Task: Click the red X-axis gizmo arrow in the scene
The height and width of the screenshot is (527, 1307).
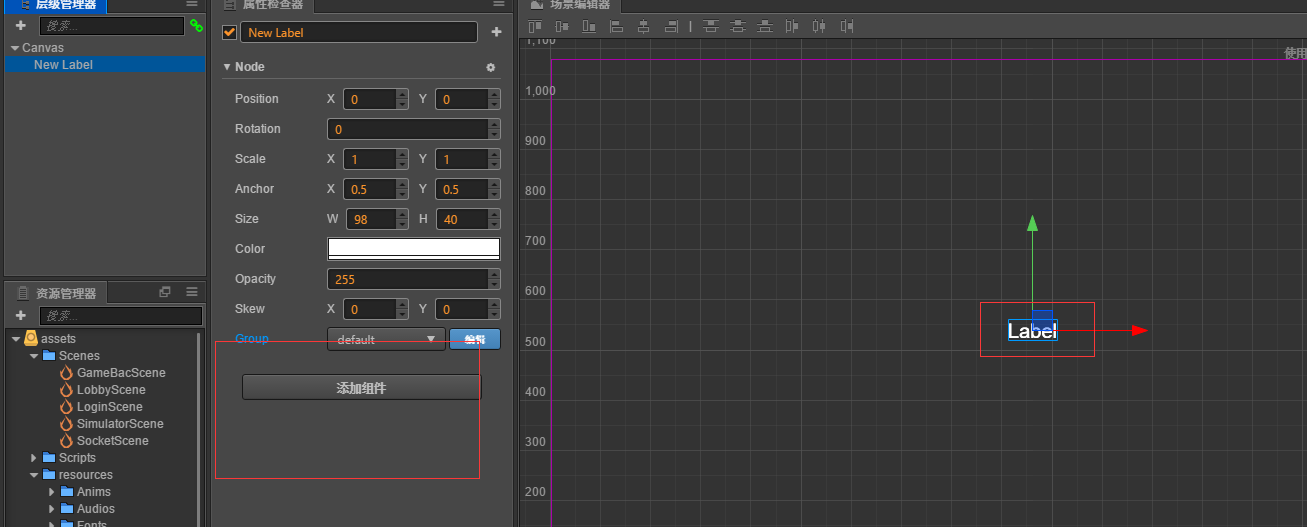Action: tap(1139, 330)
